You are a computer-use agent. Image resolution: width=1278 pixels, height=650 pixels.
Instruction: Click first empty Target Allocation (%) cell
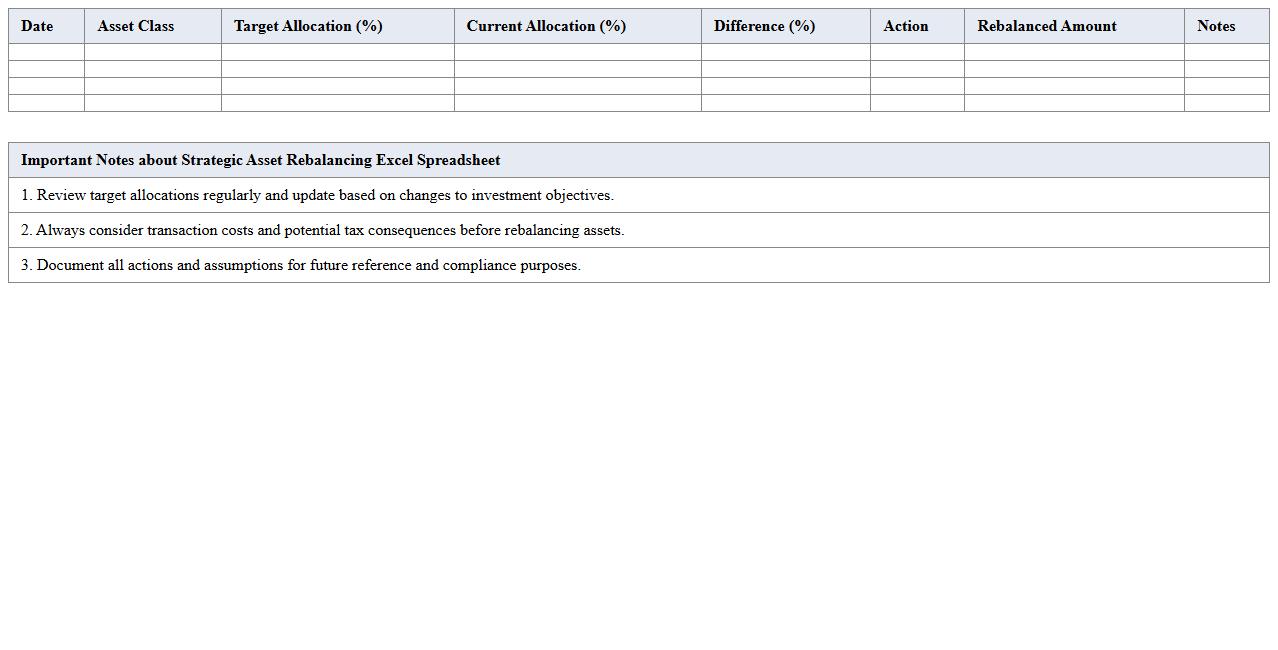click(337, 52)
